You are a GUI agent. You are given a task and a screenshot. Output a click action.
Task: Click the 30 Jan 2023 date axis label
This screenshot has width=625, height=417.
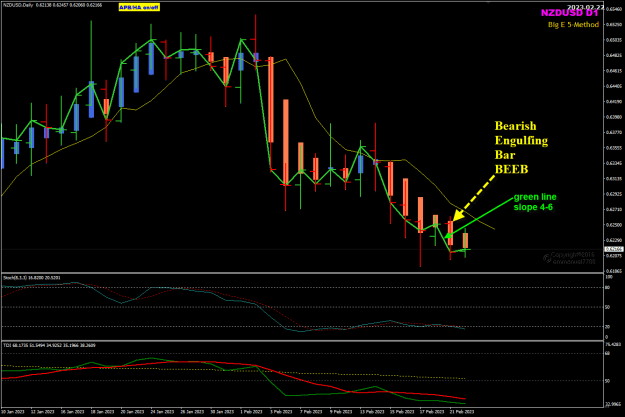point(222,411)
